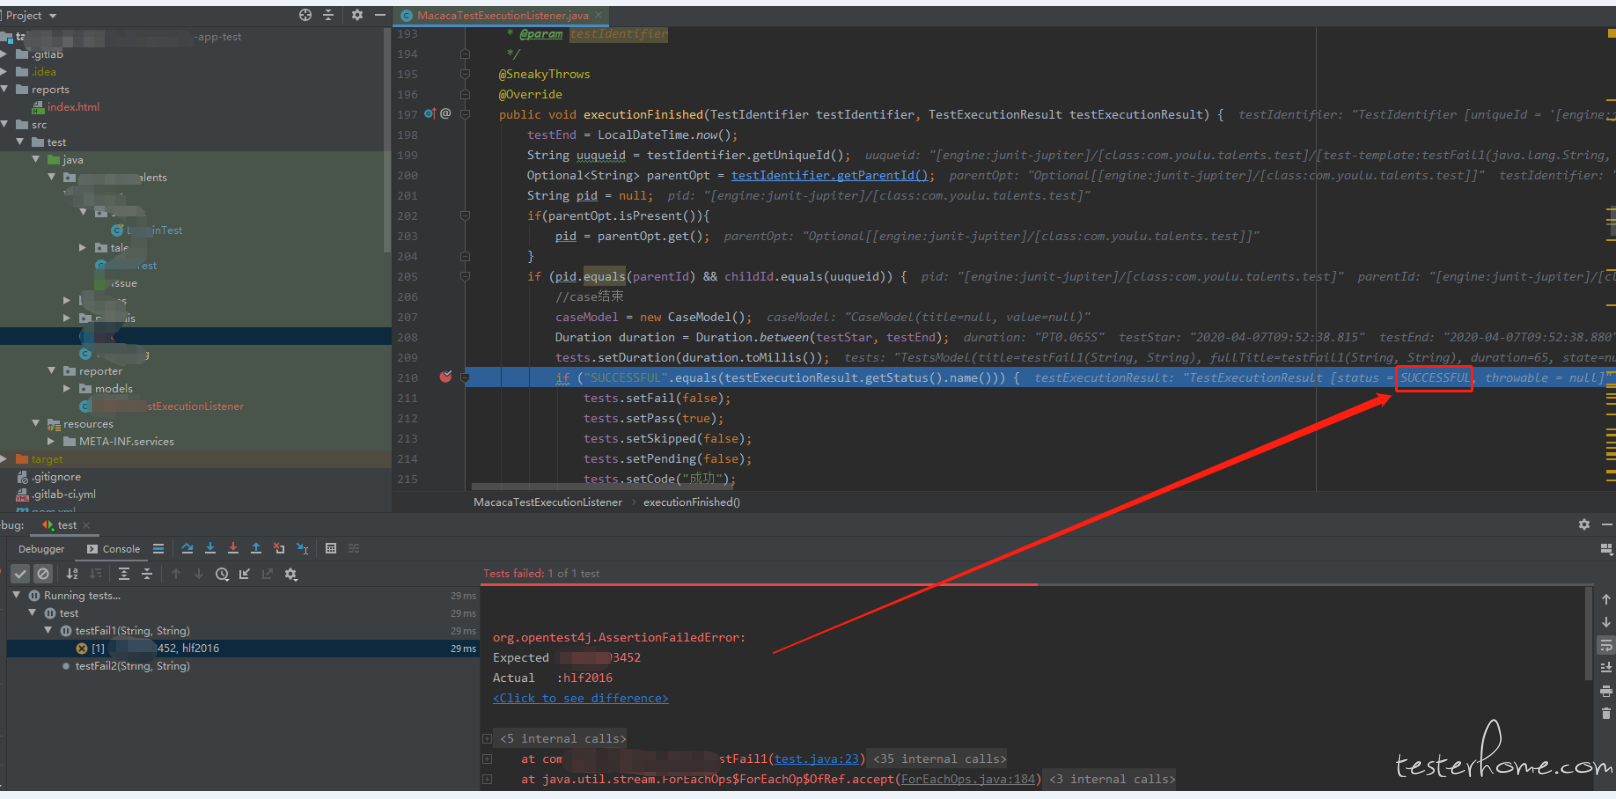The height and width of the screenshot is (799, 1616).
Task: Toggle the Show Passed checkmark filter
Action: click(20, 574)
